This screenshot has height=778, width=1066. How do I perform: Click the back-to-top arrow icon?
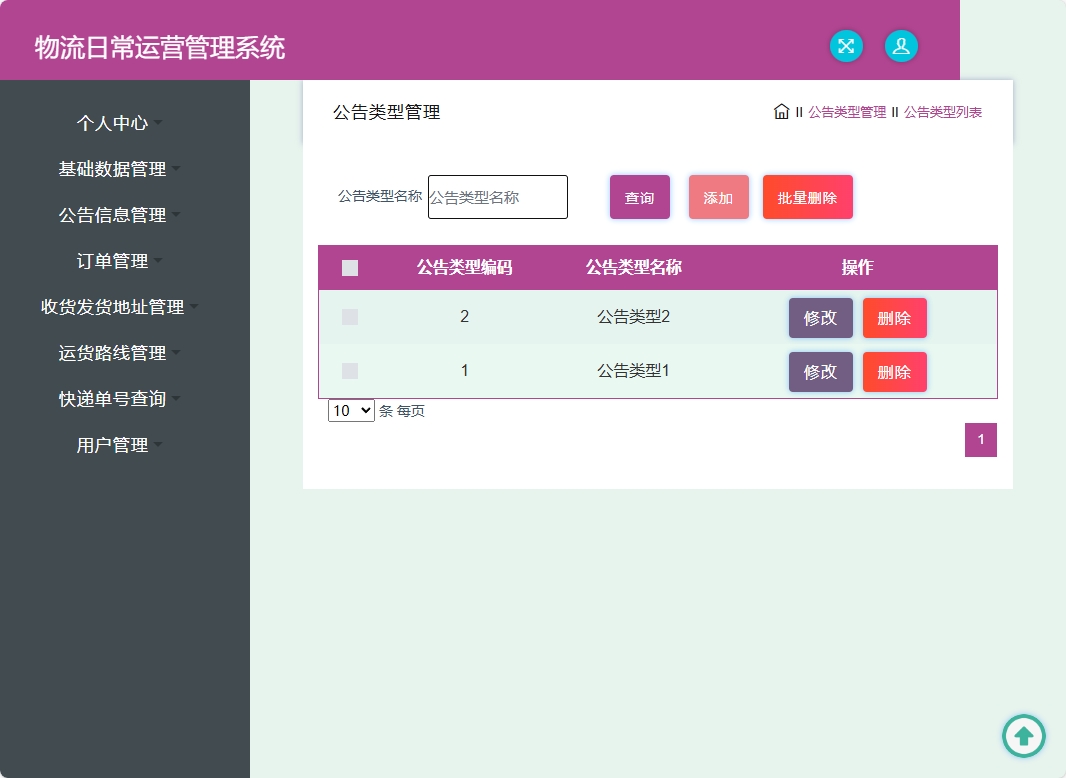(x=1023, y=736)
